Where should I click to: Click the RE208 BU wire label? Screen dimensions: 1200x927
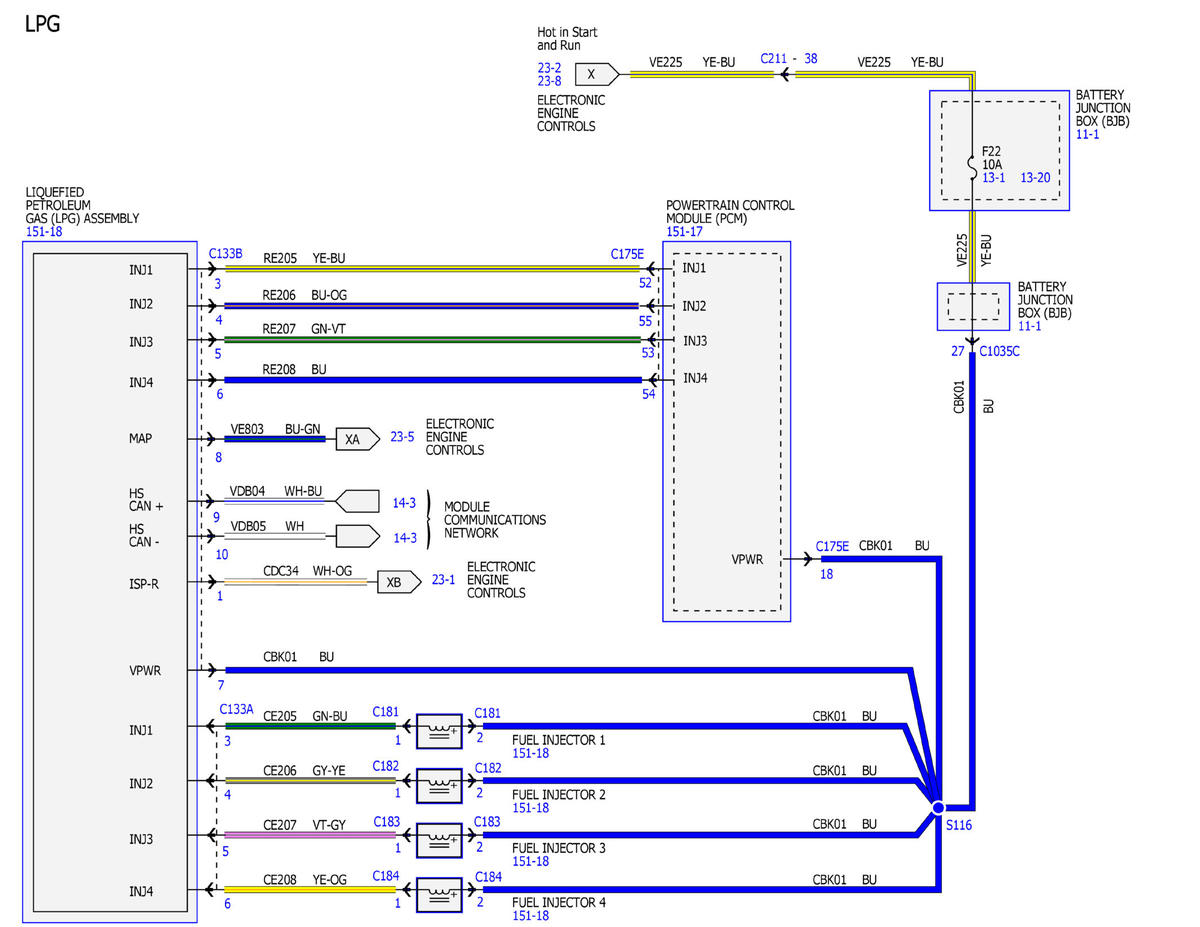tap(295, 369)
